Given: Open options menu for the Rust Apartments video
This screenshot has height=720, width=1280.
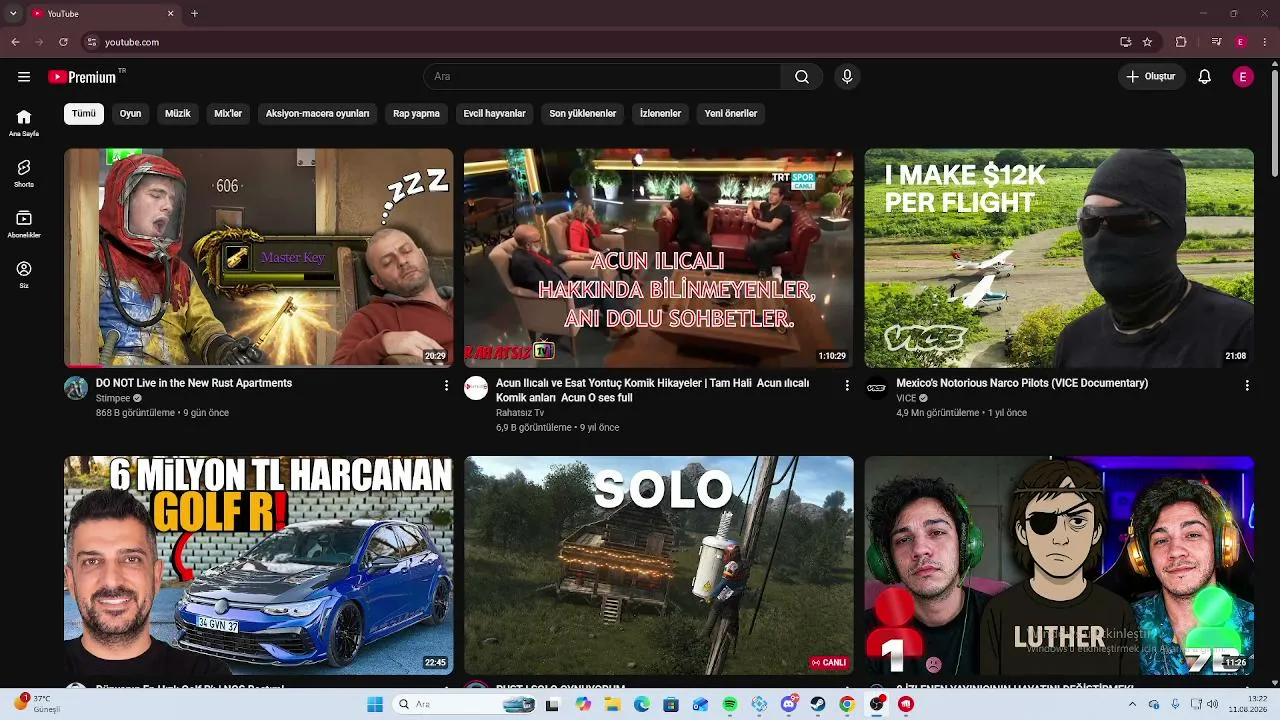Looking at the screenshot, I should click(446, 385).
